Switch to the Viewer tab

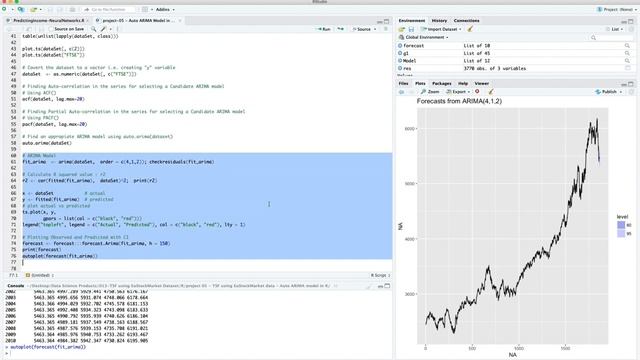click(x=482, y=83)
